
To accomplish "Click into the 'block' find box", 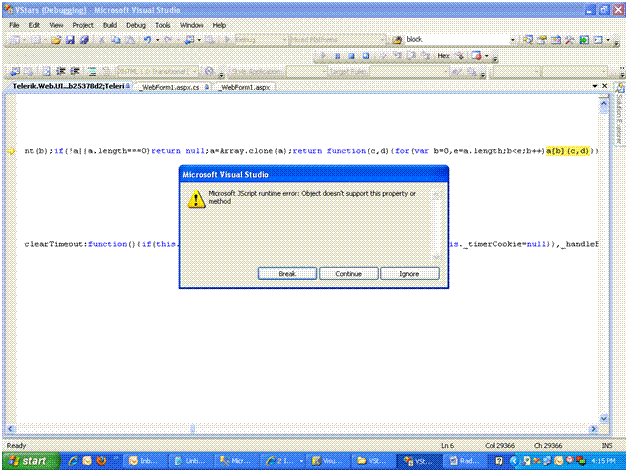I will pos(456,39).
